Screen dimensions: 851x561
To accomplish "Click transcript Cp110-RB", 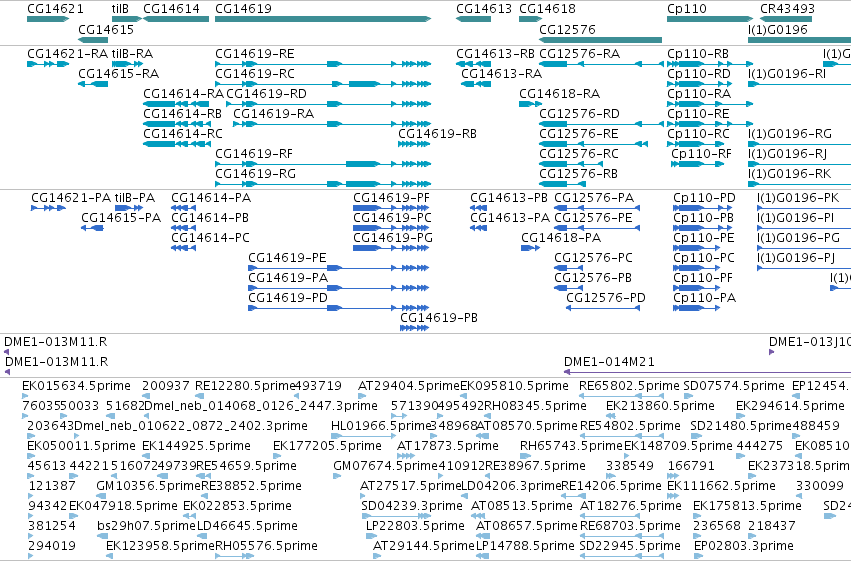I will pyautogui.click(x=698, y=54).
